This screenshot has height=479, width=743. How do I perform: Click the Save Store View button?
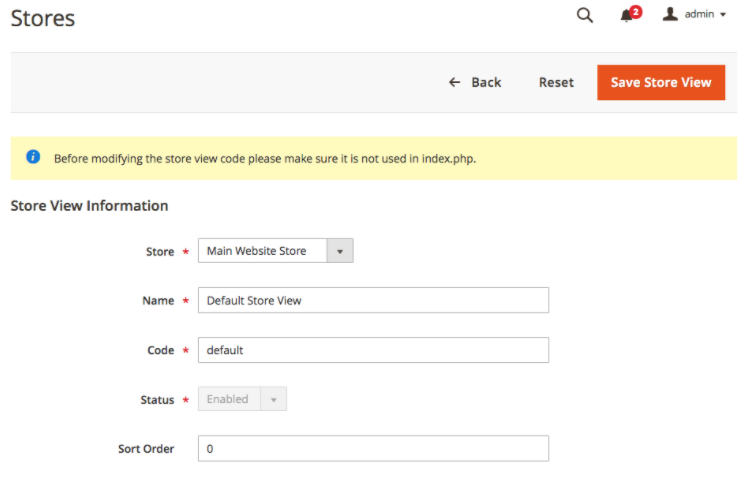[660, 82]
